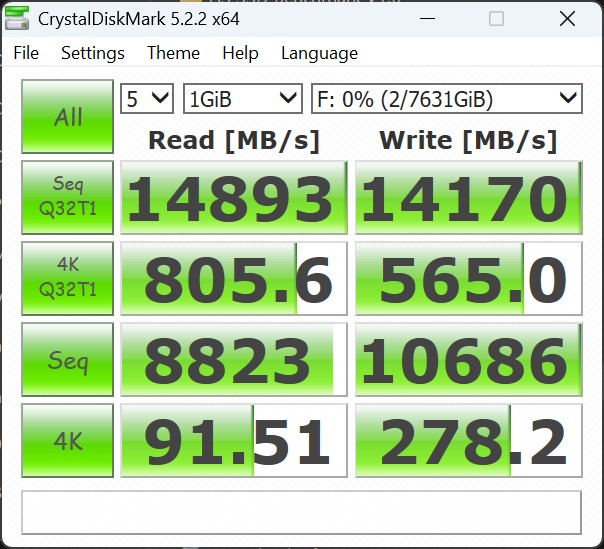Open the Help menu
This screenshot has height=549, width=604.
[x=240, y=53]
